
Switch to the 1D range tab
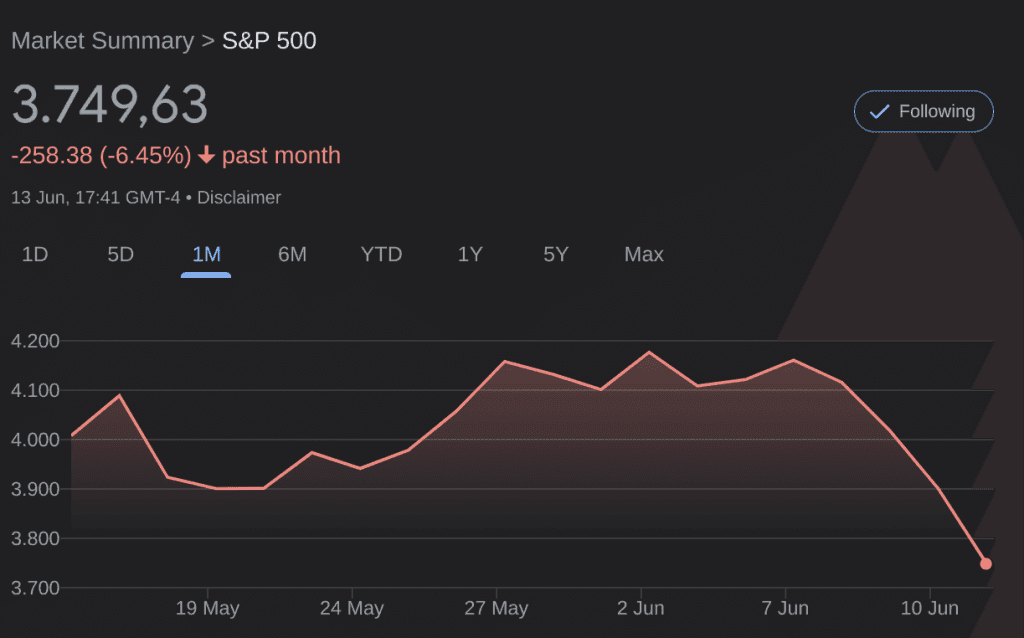[x=35, y=255]
